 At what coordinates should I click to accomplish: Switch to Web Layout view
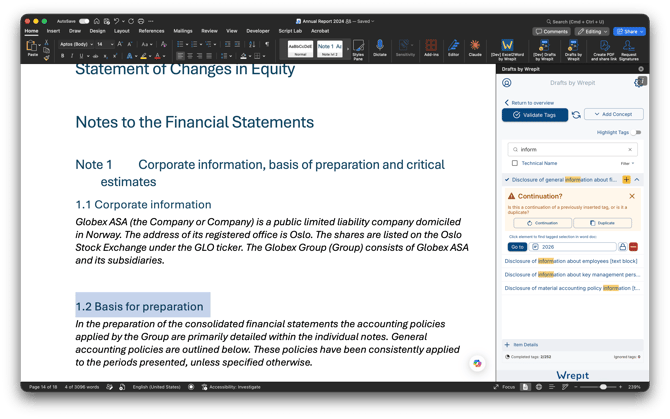[x=539, y=387]
